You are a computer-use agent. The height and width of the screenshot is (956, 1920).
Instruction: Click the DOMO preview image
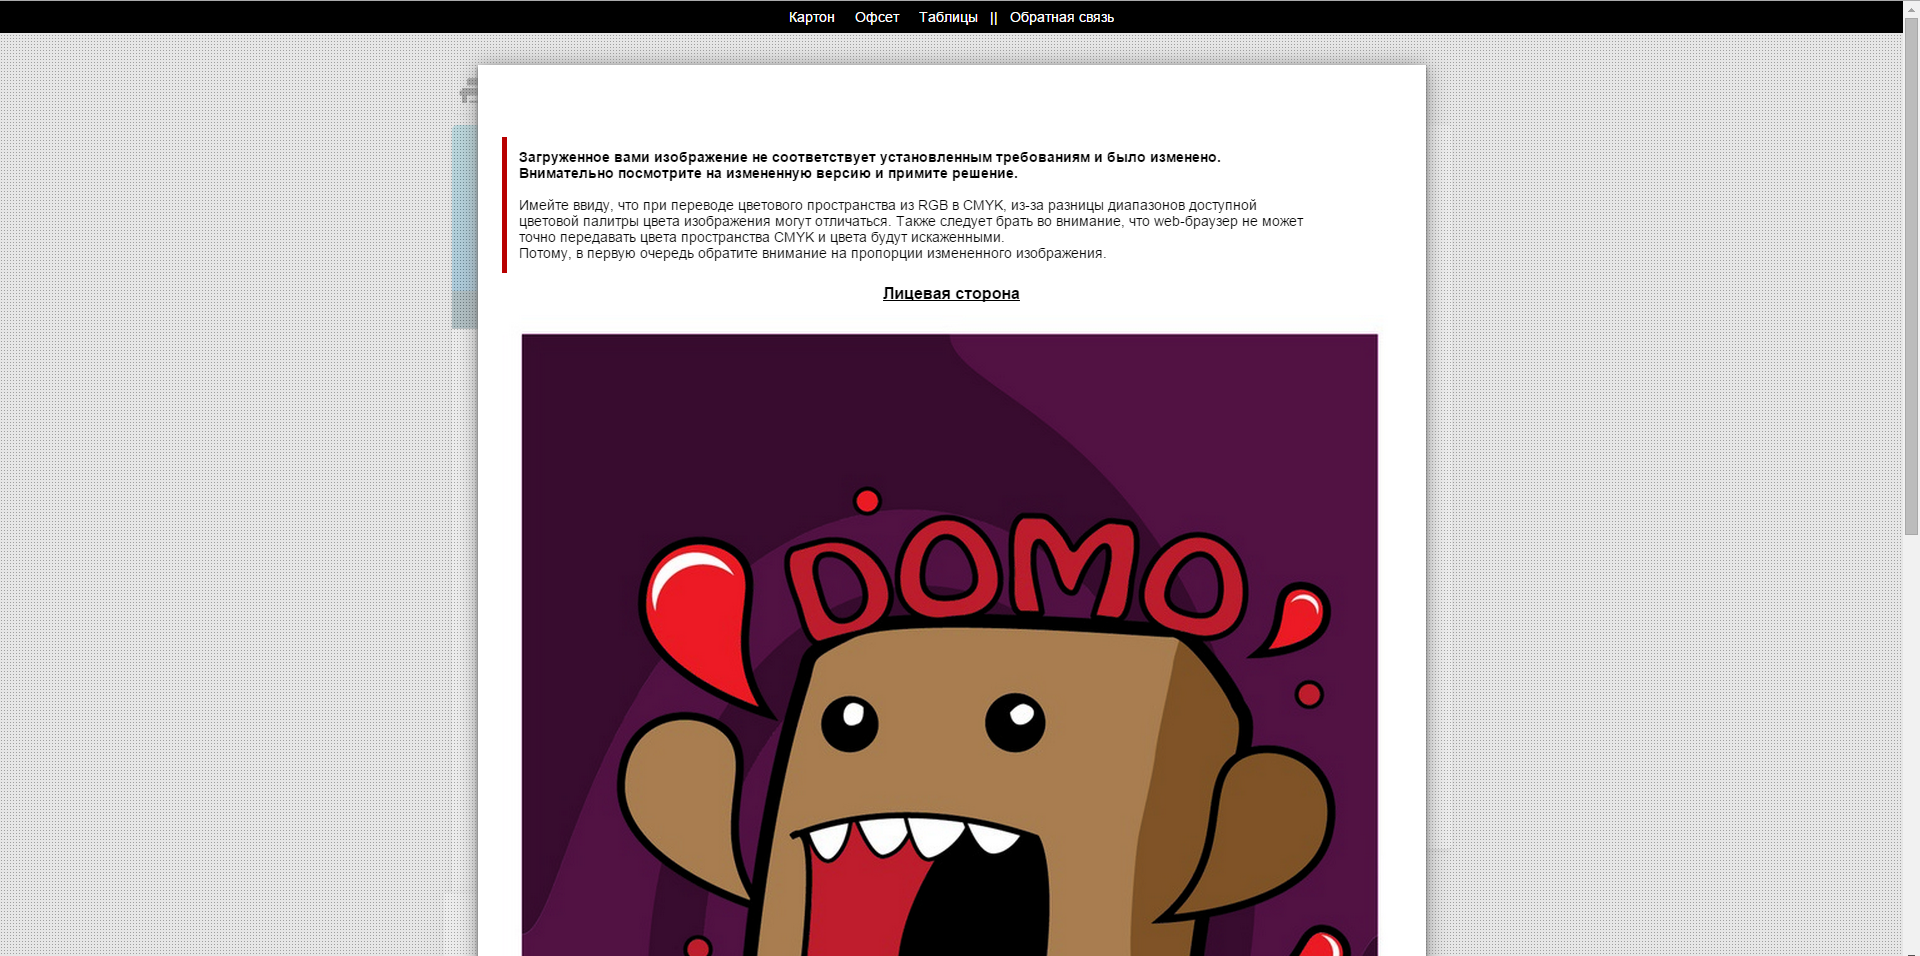point(950,645)
